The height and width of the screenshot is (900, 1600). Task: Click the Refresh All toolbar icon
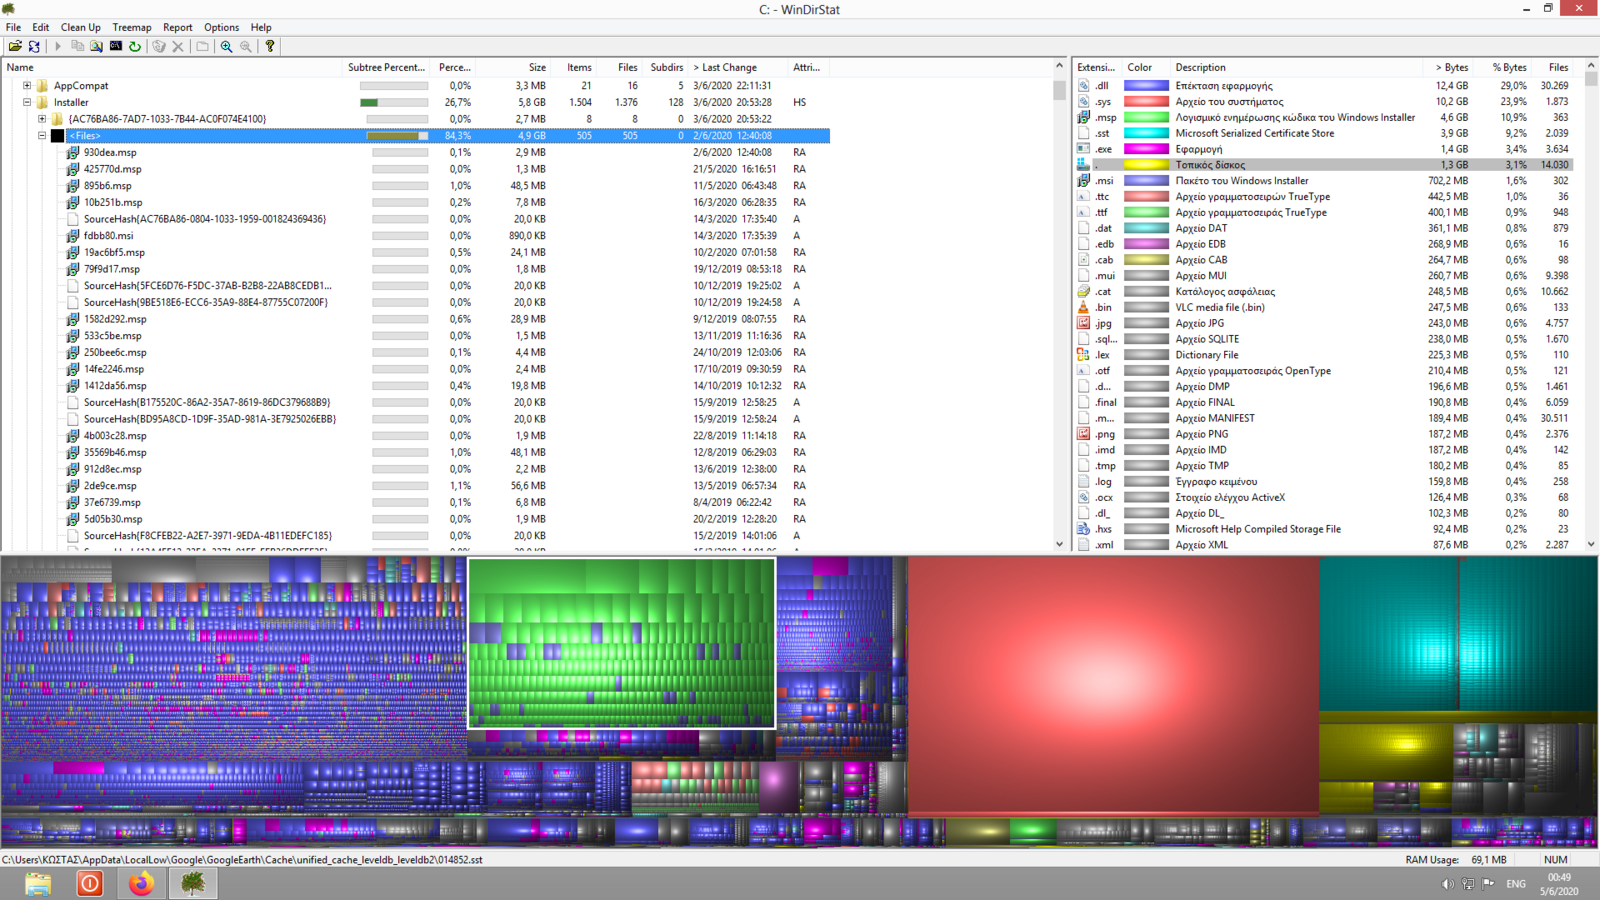34,46
